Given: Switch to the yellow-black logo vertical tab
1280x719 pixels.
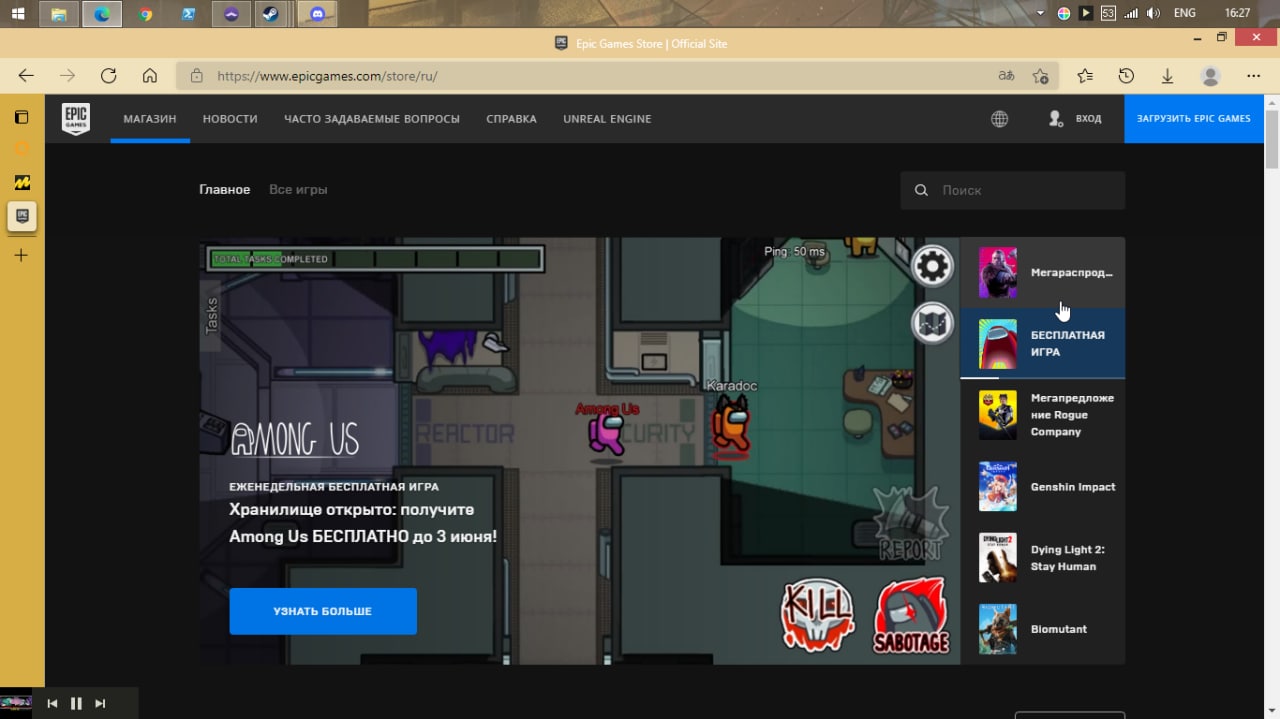Looking at the screenshot, I should click(21, 182).
